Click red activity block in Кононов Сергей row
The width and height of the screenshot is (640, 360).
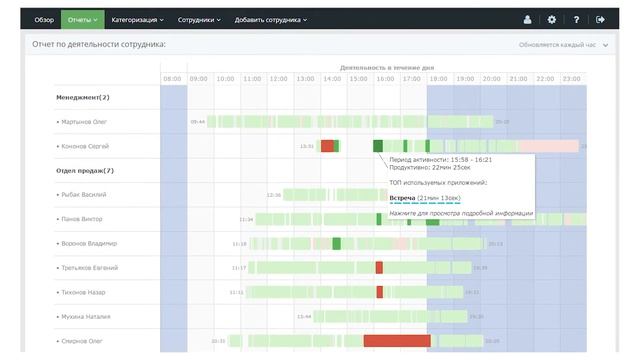click(327, 146)
